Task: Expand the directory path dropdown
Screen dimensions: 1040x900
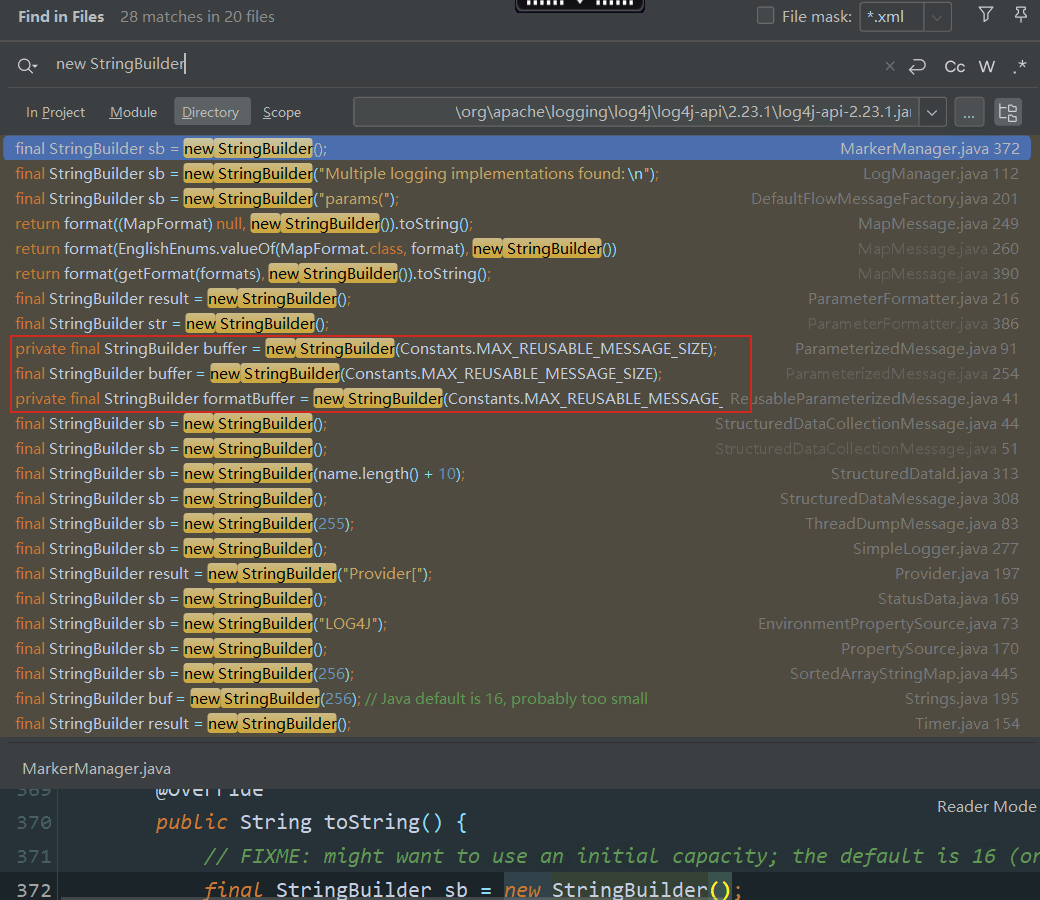Action: click(932, 112)
